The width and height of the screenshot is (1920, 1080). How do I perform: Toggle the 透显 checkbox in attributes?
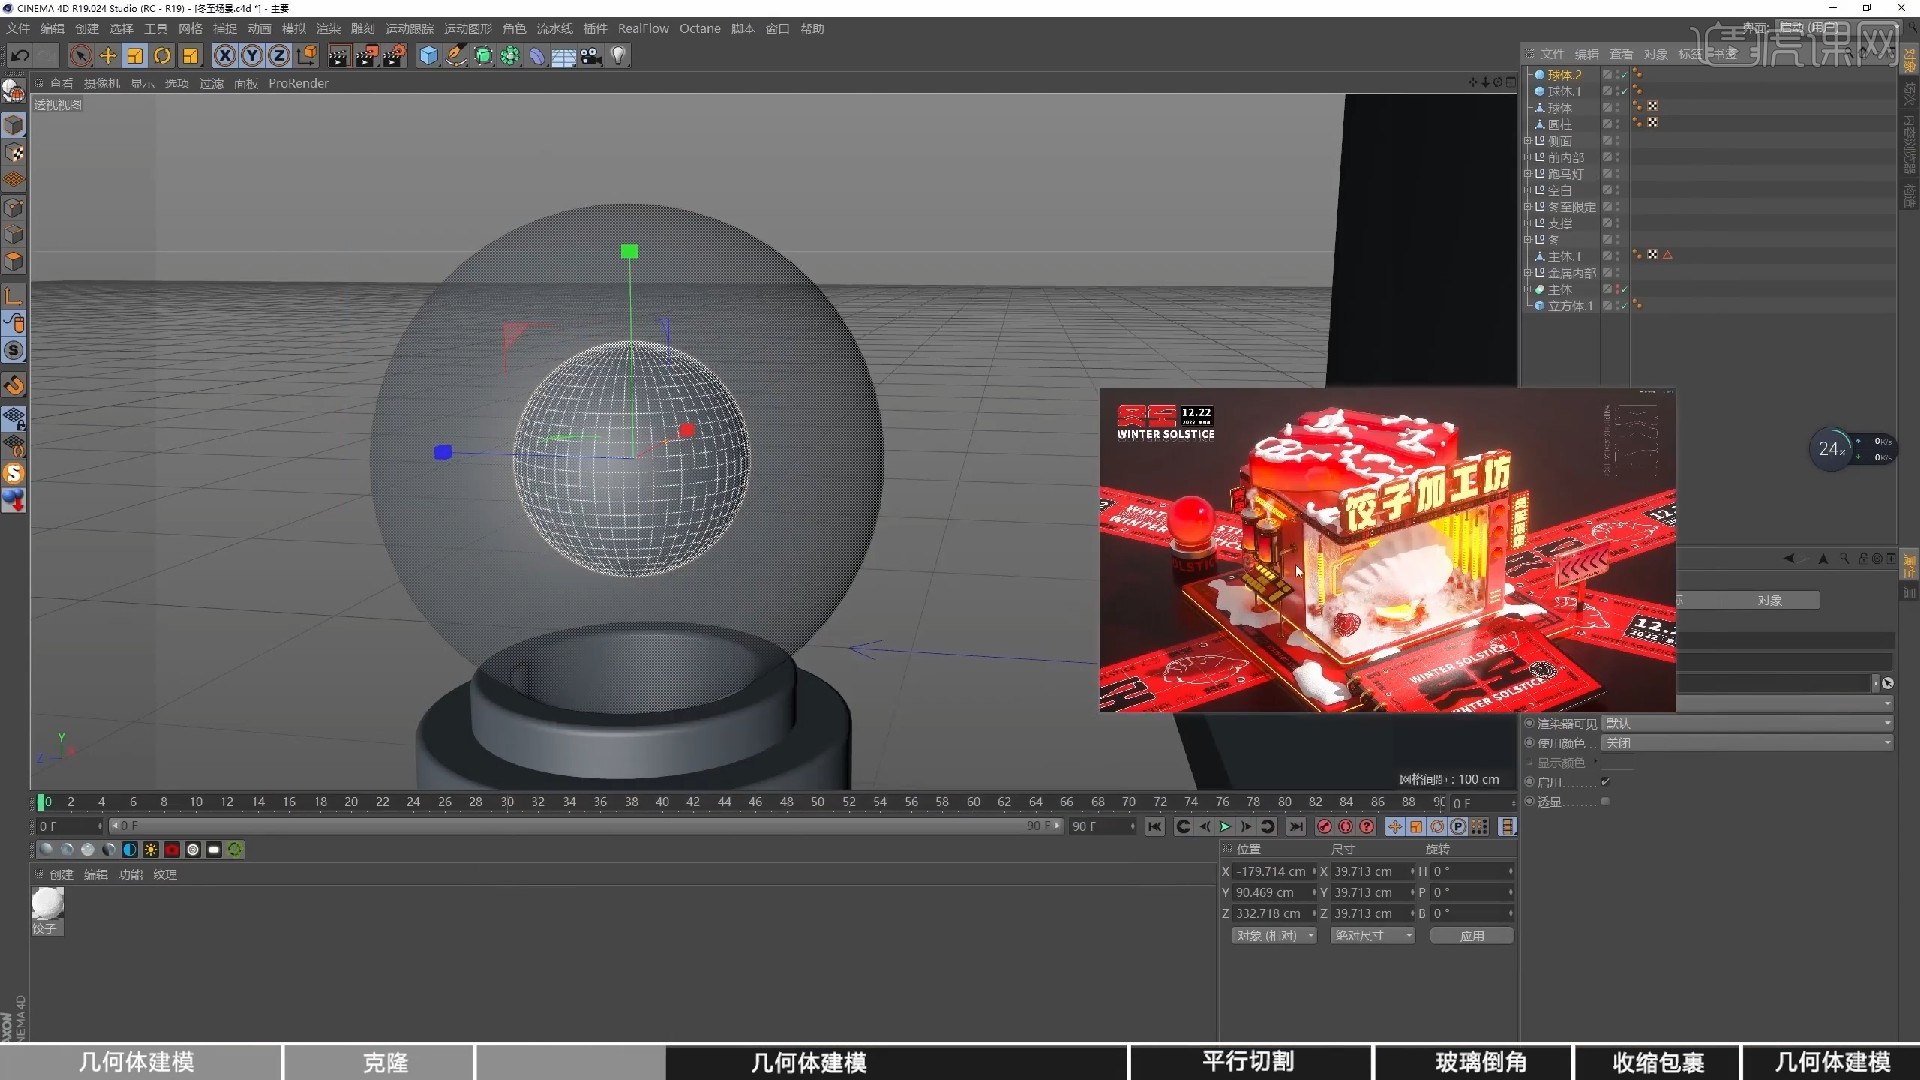click(x=1605, y=801)
